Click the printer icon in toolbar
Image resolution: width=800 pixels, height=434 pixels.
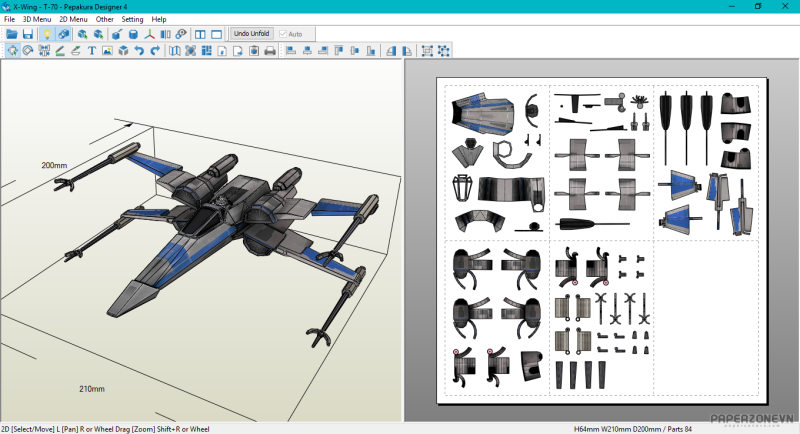click(x=269, y=50)
